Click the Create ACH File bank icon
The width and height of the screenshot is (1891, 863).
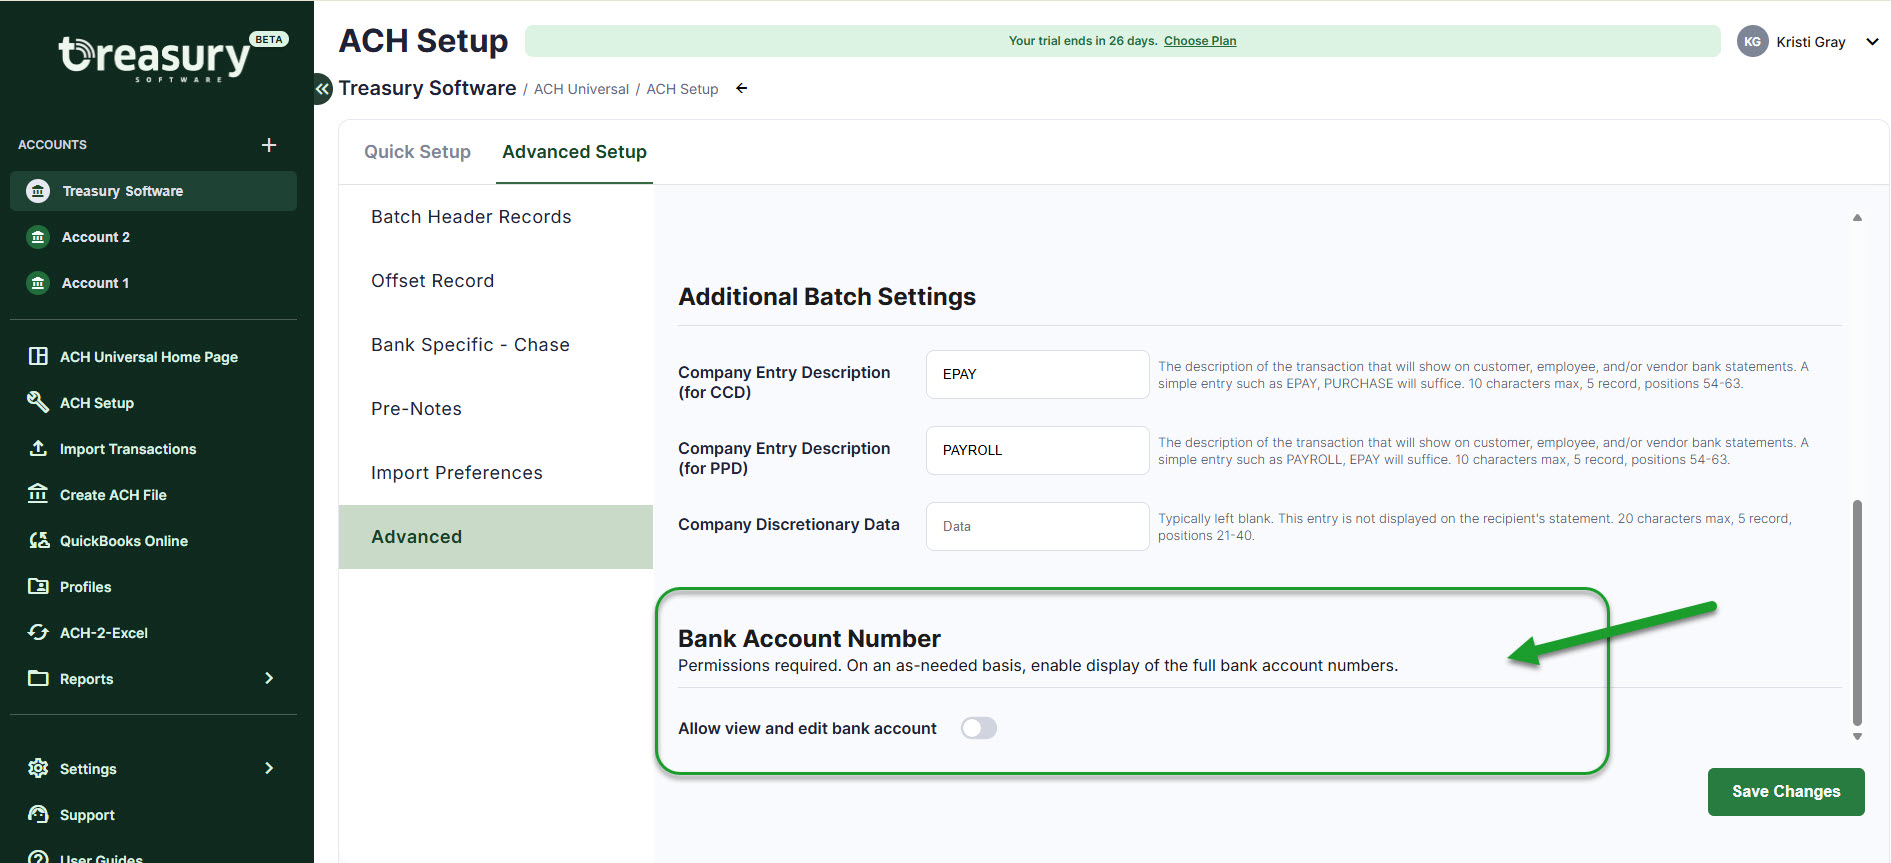tap(38, 494)
